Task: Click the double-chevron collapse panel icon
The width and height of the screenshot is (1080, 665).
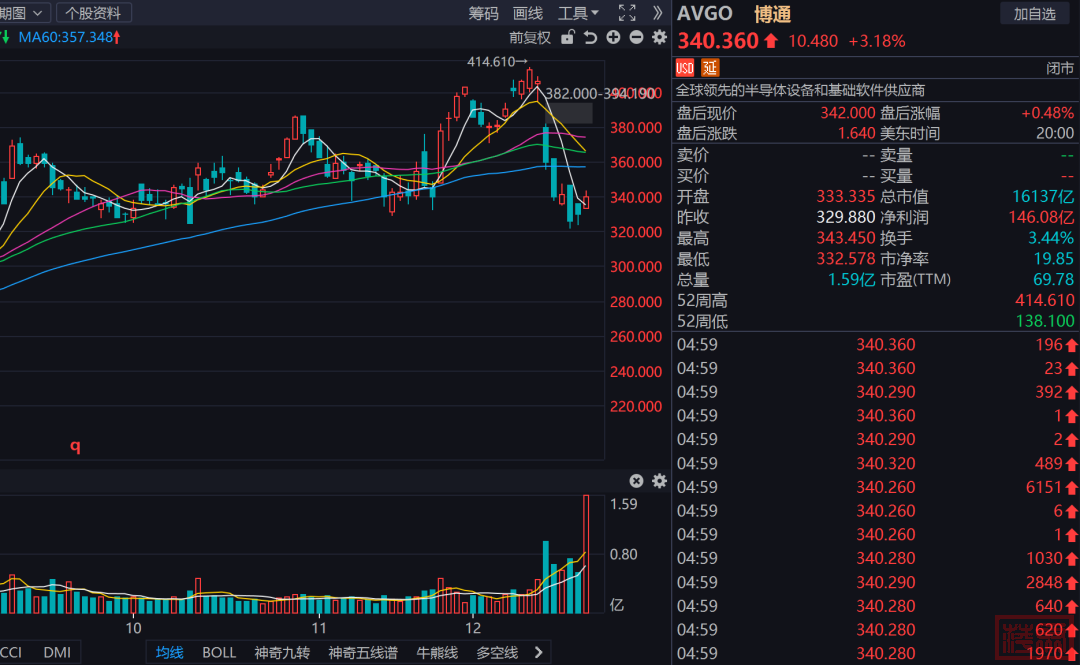Action: coord(657,13)
